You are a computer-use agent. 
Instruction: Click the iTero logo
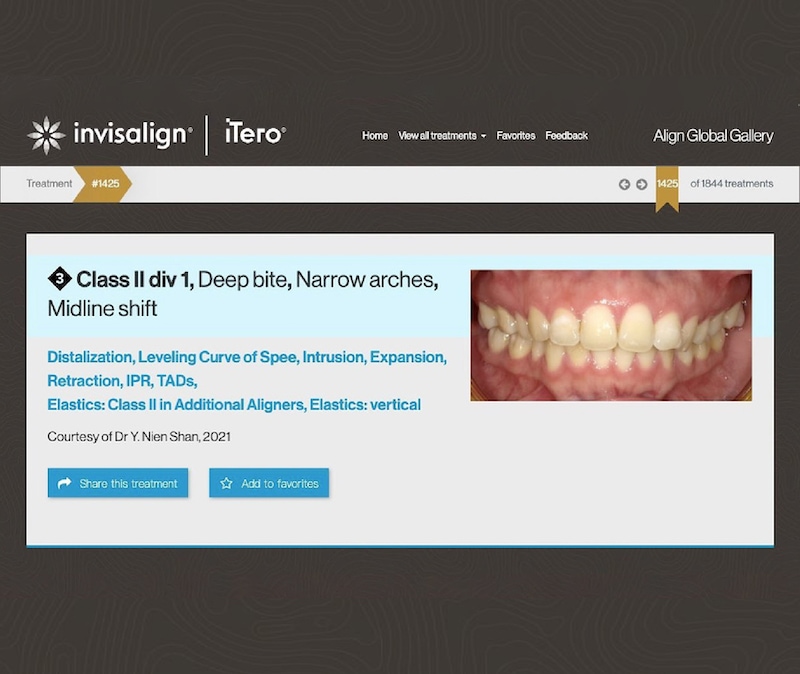click(255, 134)
